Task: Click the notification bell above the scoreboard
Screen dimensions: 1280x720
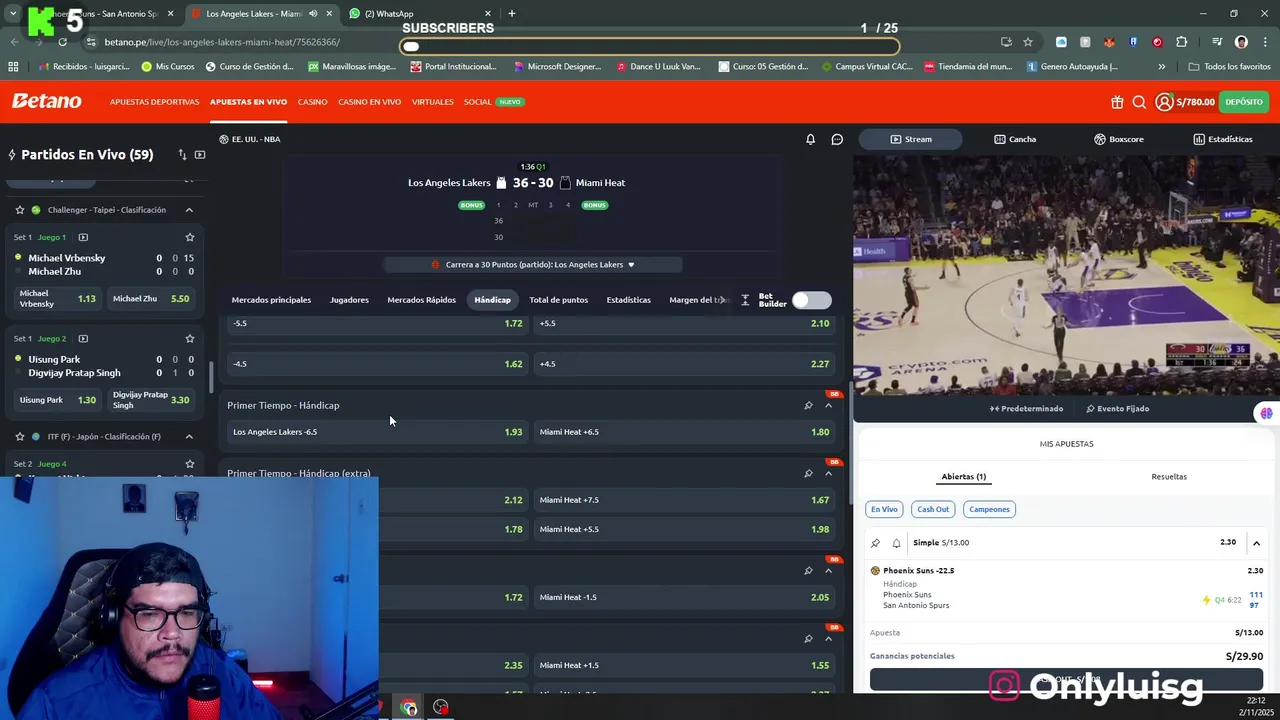Action: click(x=811, y=139)
